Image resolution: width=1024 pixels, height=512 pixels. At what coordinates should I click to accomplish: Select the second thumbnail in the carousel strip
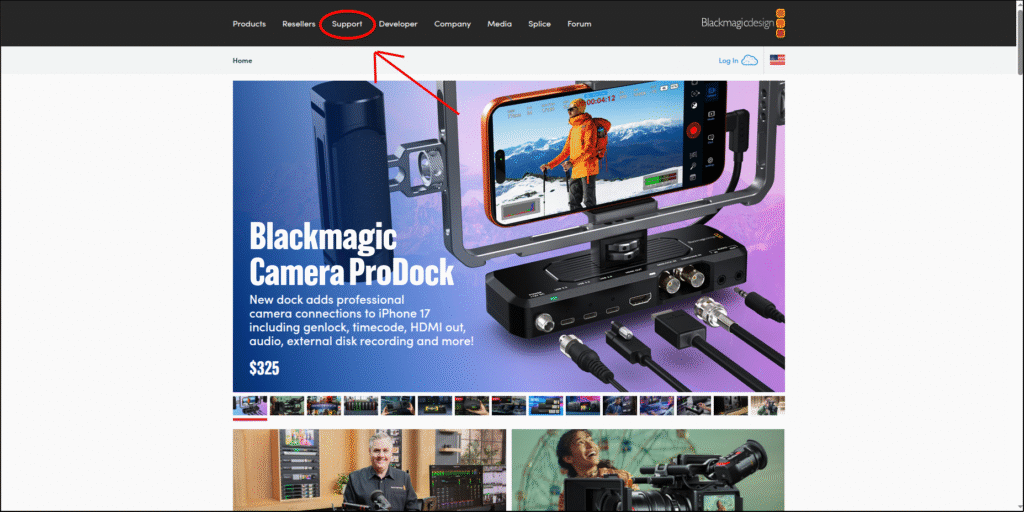click(x=287, y=405)
